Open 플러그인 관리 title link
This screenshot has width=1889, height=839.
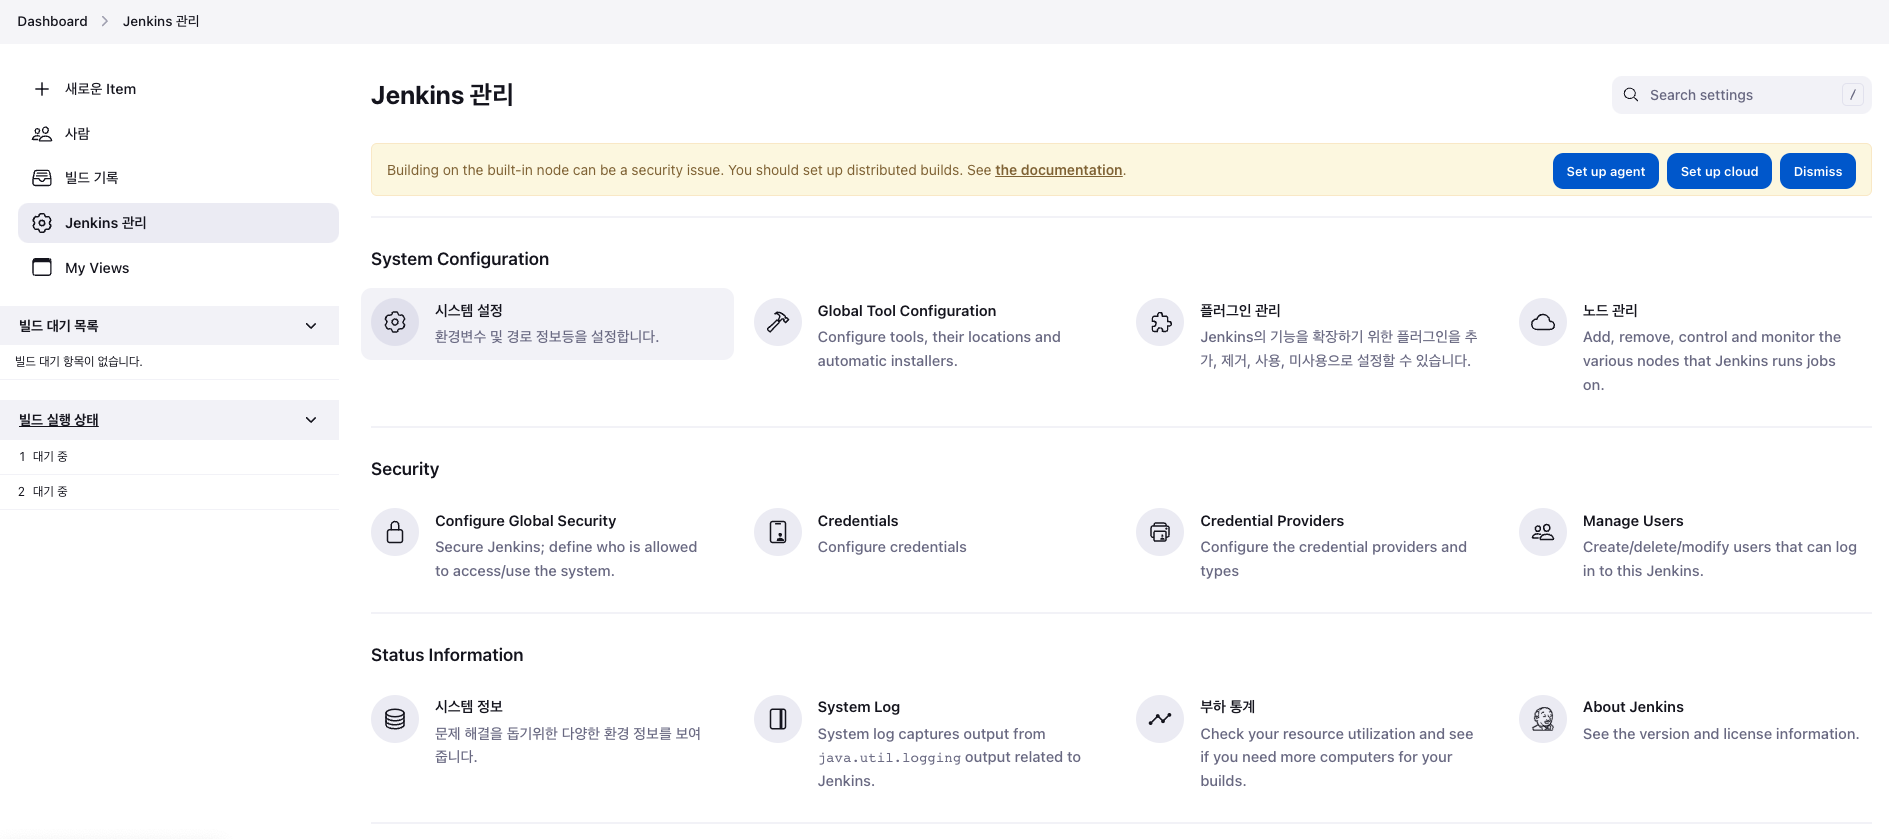pos(1240,311)
